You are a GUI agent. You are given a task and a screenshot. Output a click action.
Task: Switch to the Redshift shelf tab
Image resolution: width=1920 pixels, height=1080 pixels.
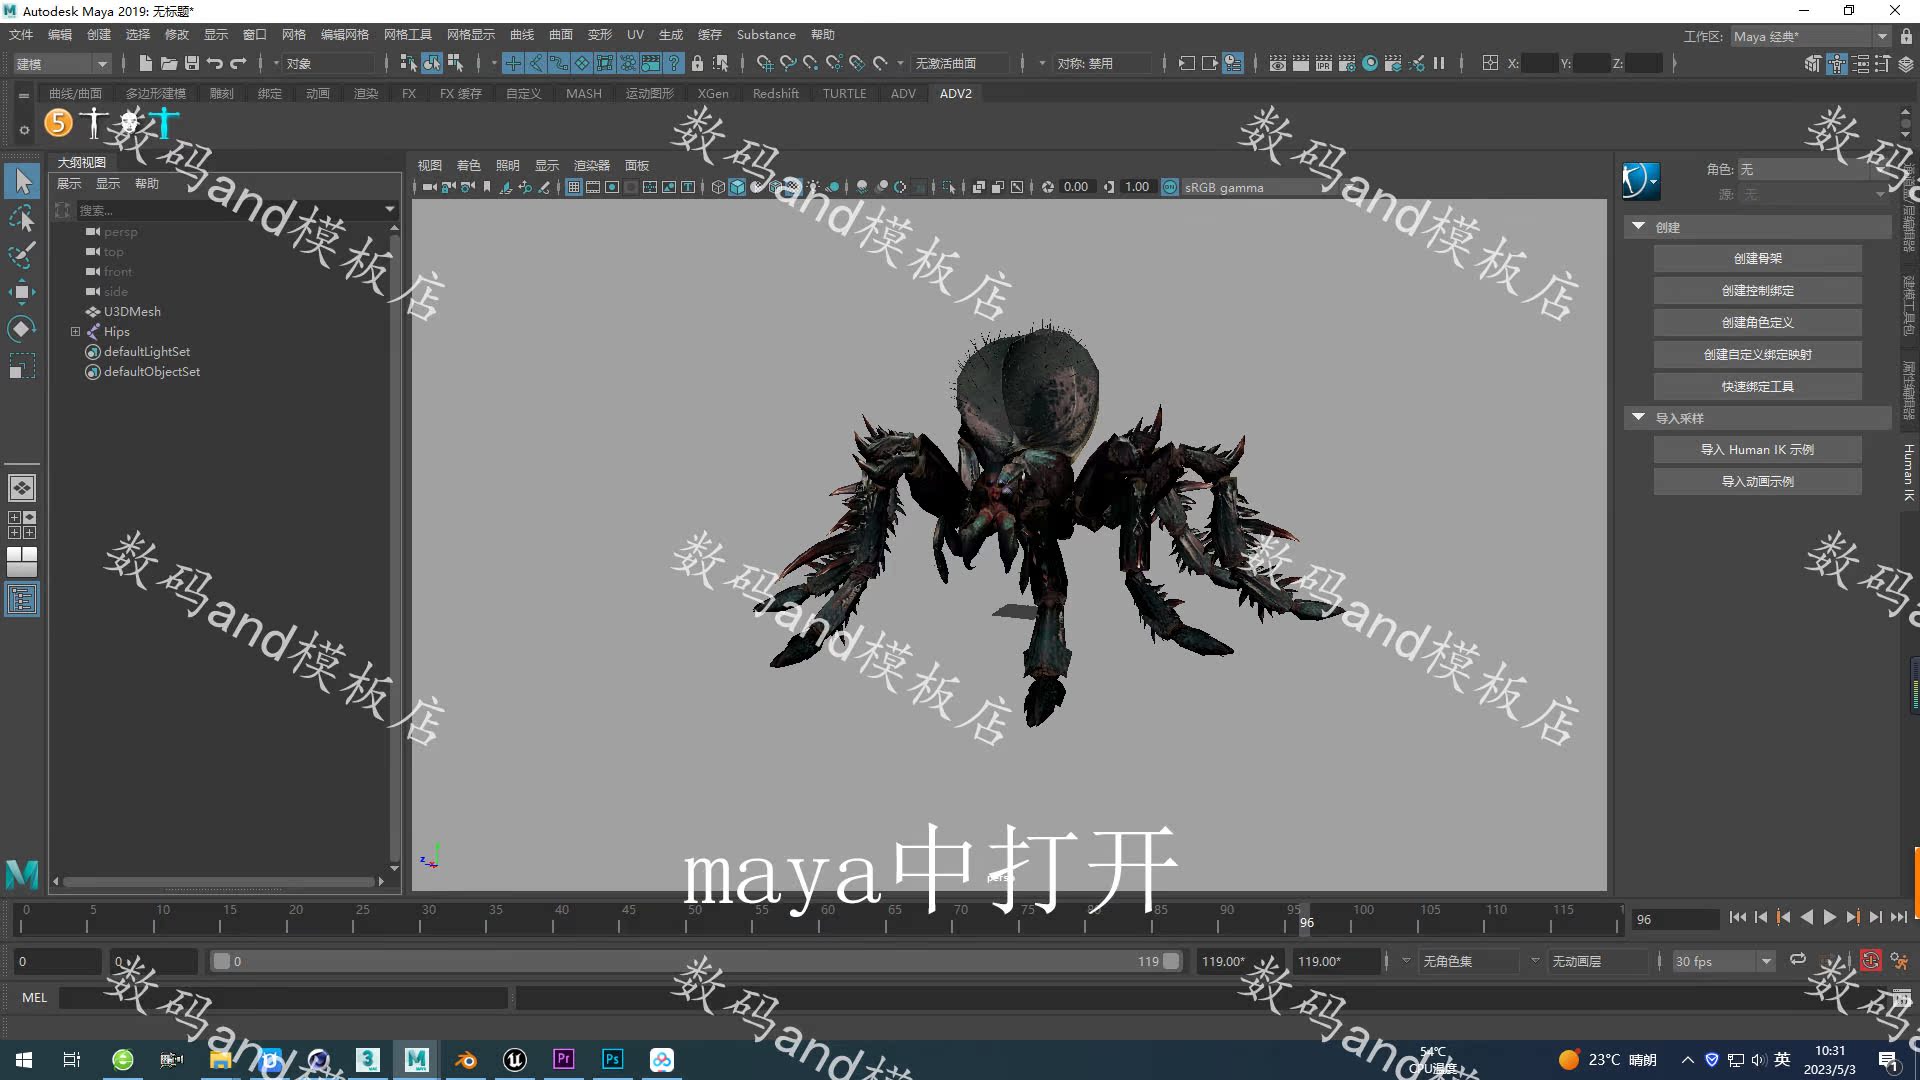pyautogui.click(x=775, y=94)
